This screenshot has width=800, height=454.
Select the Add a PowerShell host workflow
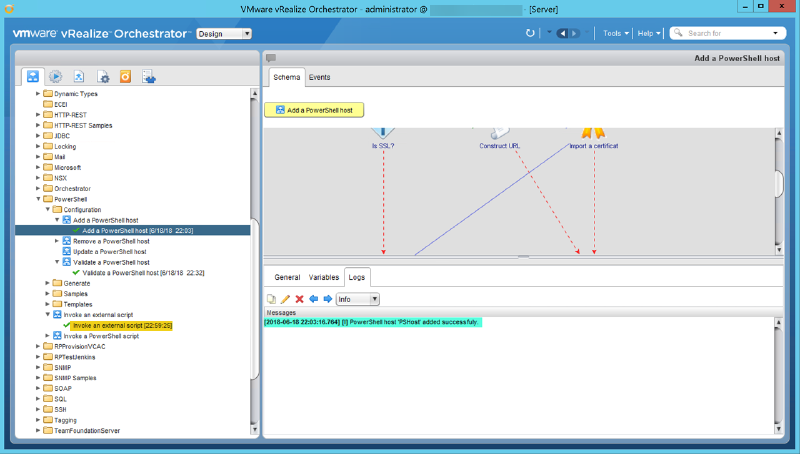[105, 220]
